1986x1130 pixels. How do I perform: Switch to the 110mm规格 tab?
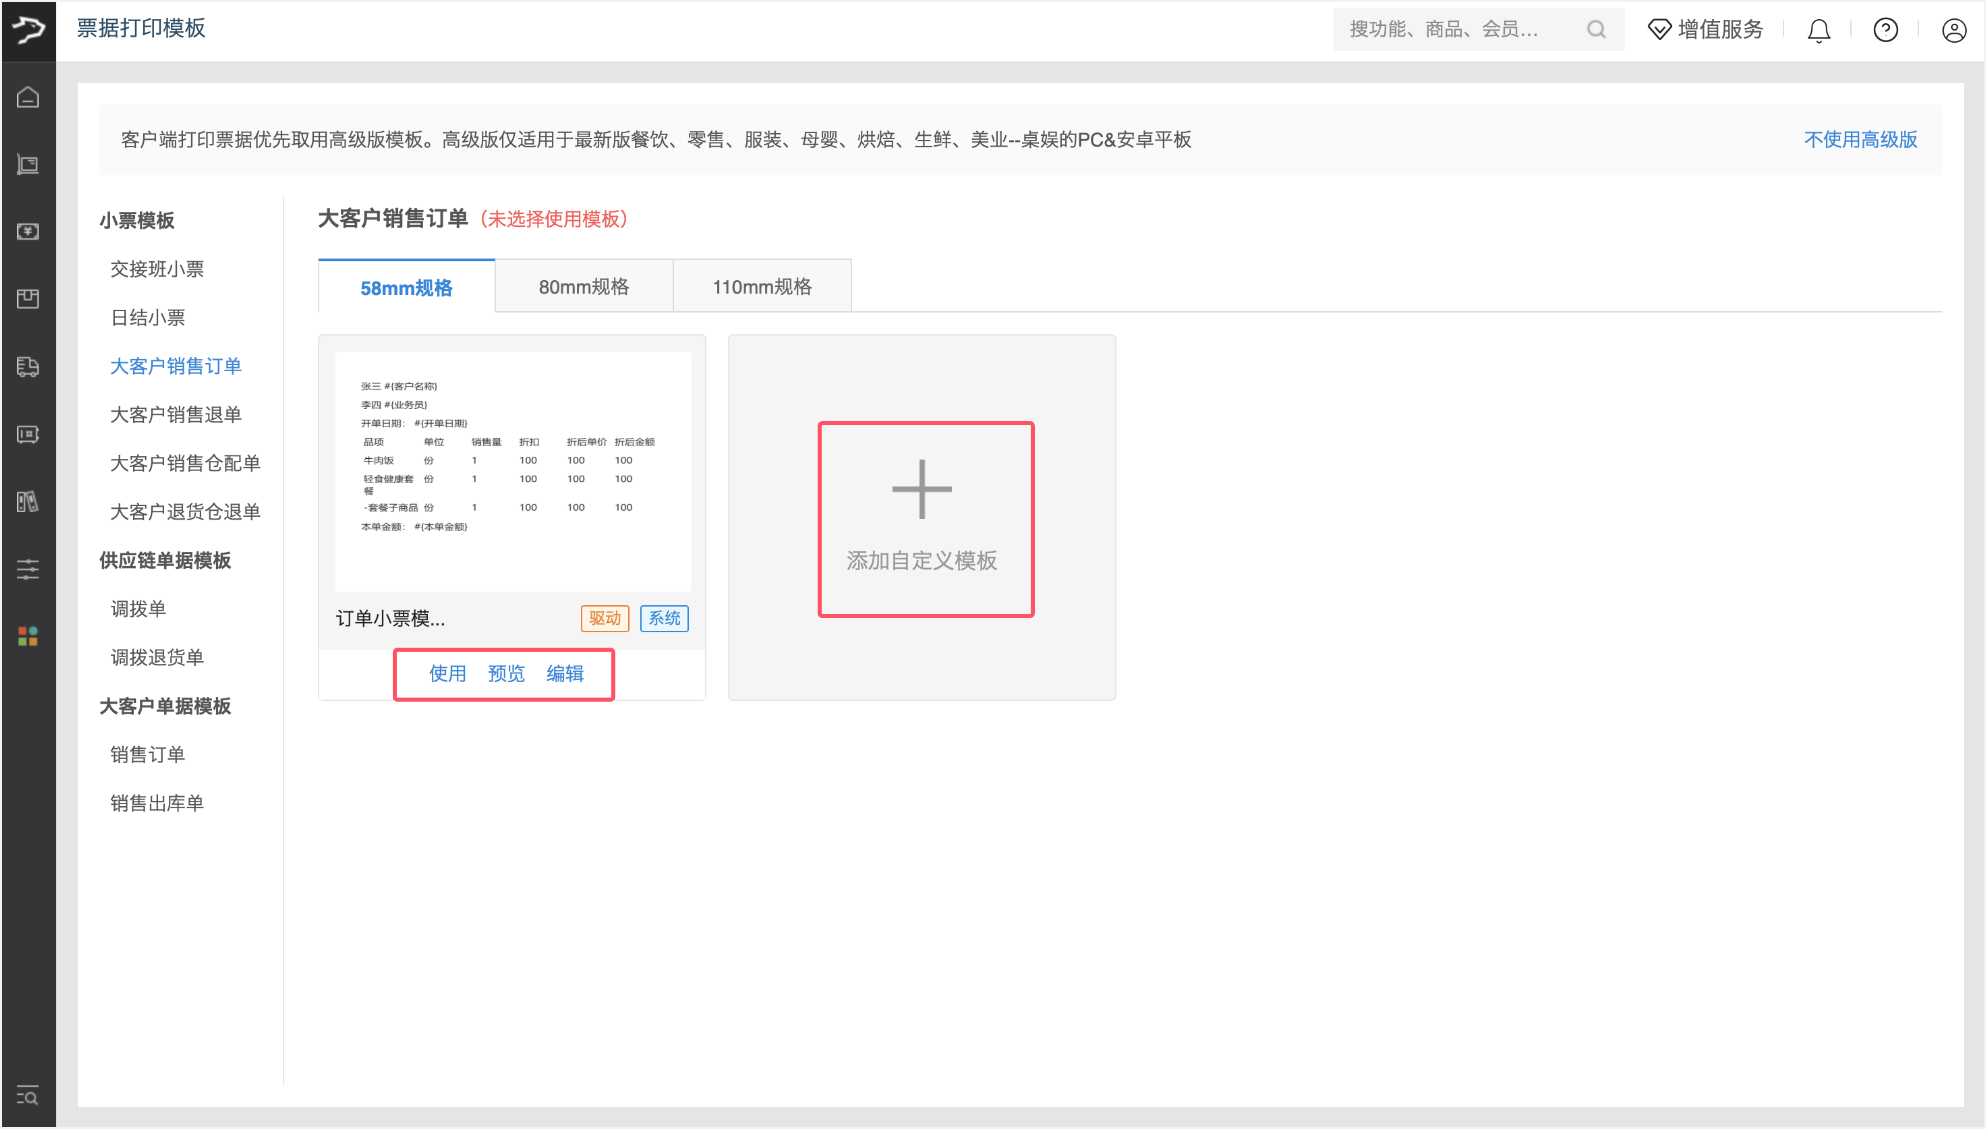762,287
